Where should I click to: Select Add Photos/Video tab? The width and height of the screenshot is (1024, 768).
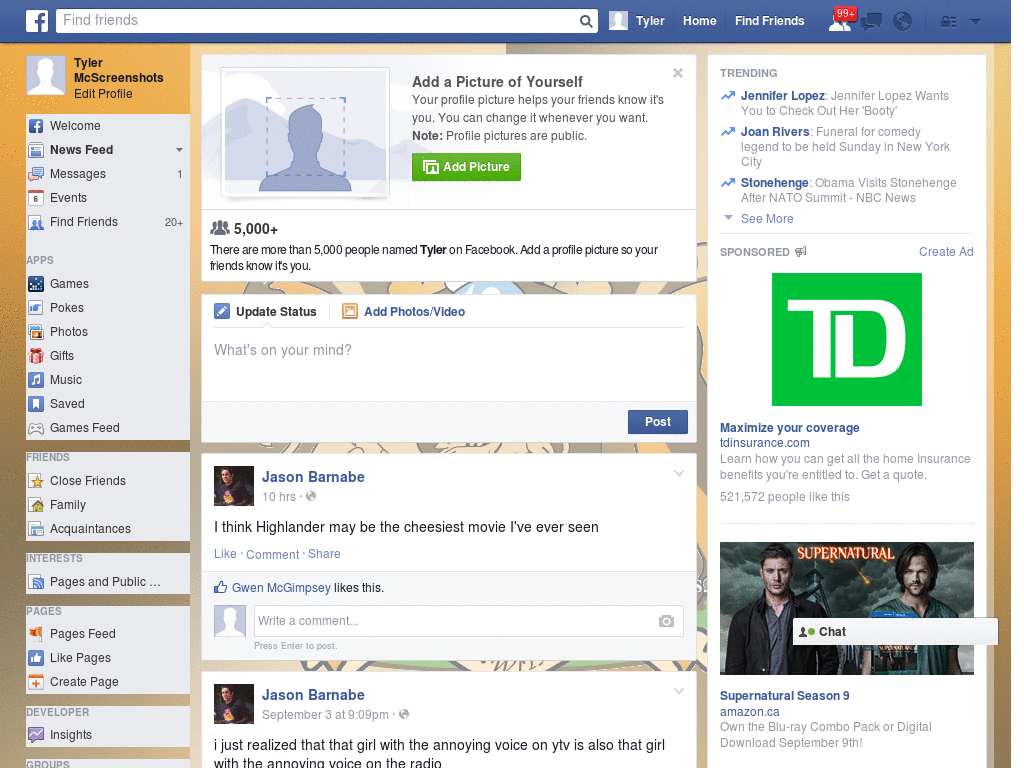pyautogui.click(x=404, y=312)
